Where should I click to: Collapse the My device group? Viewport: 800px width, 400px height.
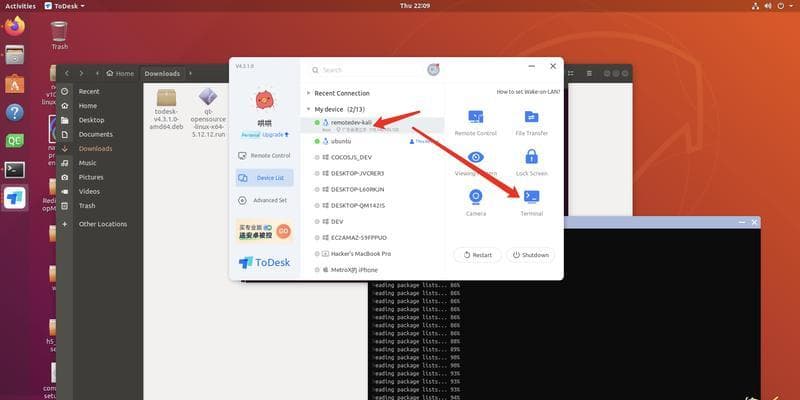pos(308,109)
